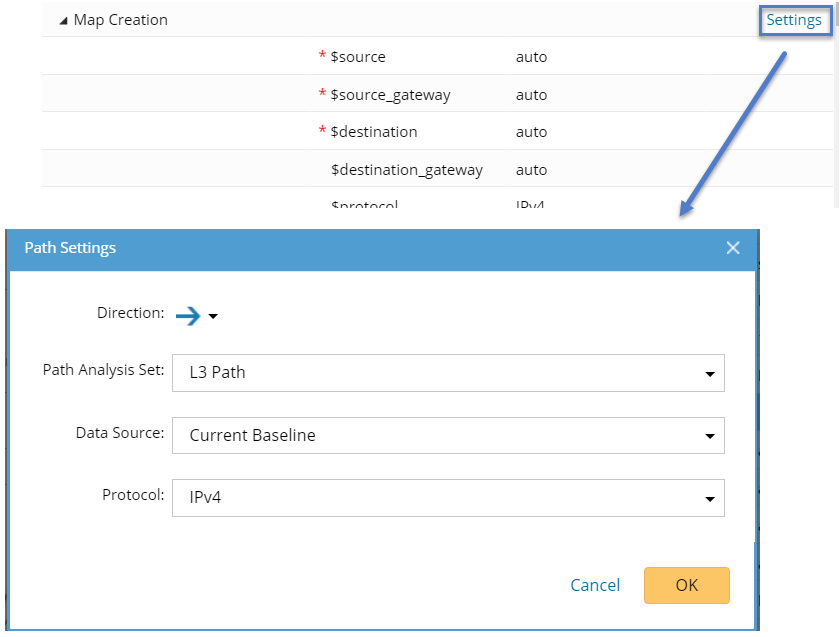Viewport: 840px width, 637px height.
Task: Cancel the Path Settings dialog
Action: [595, 586]
